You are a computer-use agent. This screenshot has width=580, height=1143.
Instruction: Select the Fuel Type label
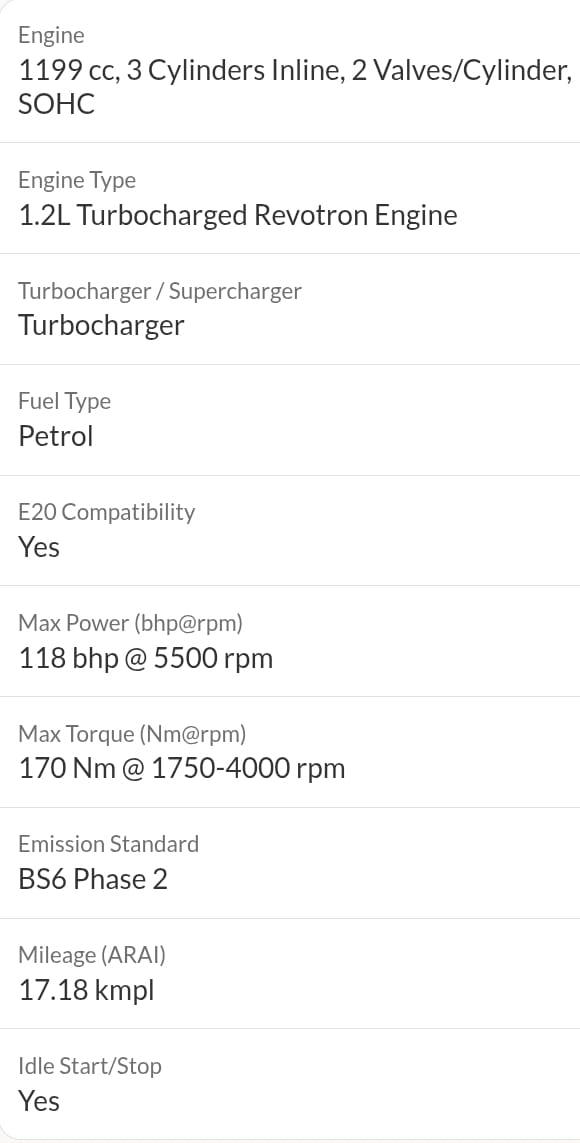coord(64,402)
